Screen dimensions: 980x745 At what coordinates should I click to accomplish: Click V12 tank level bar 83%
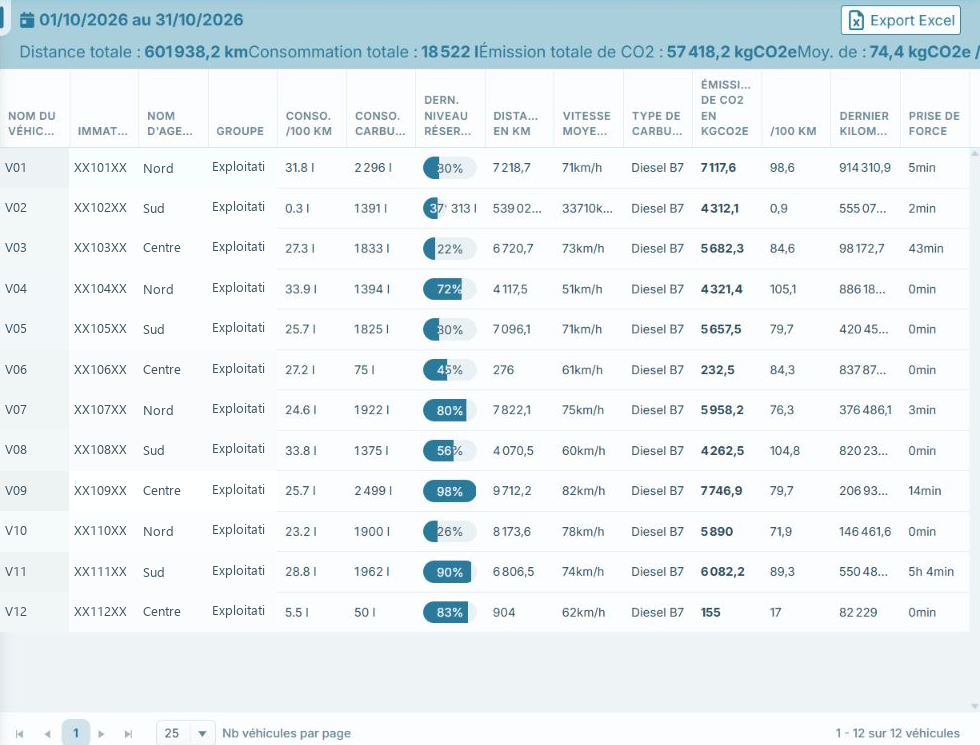point(449,612)
